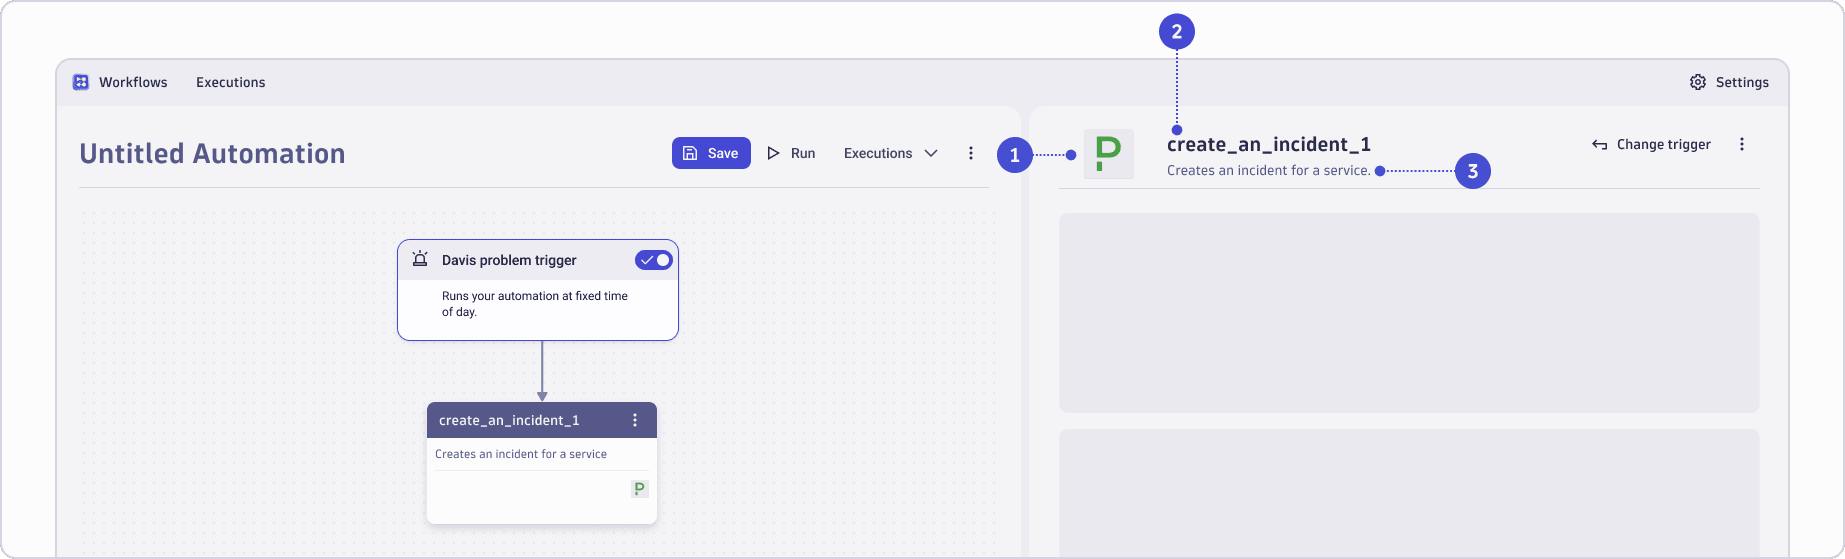Screen dimensions: 1845x559
Task: Save the automation
Action: [711, 153]
